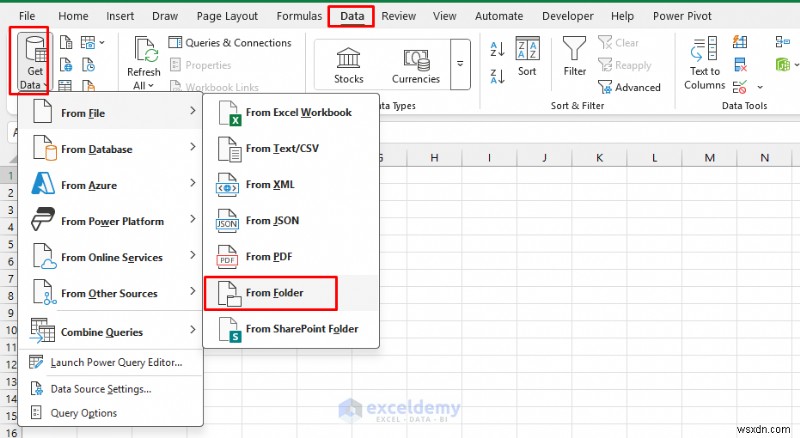The width and height of the screenshot is (800, 438).
Task: Click the From Web ribbon icon
Action: coord(66,64)
